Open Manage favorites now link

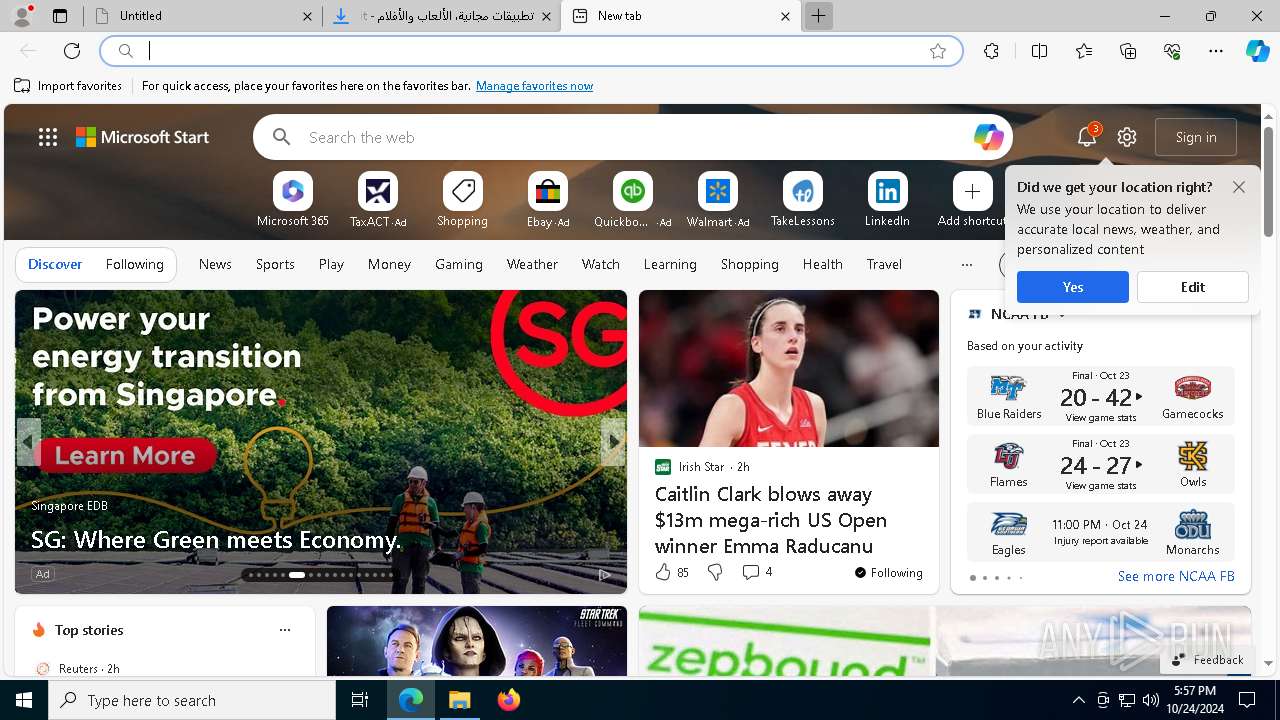click(534, 86)
